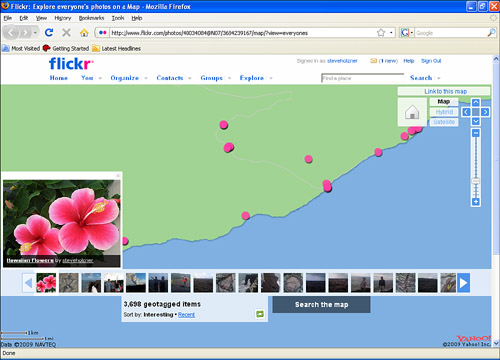The image size is (500, 360).
Task: Show previous photos in the filmstrip
Action: tap(28, 283)
